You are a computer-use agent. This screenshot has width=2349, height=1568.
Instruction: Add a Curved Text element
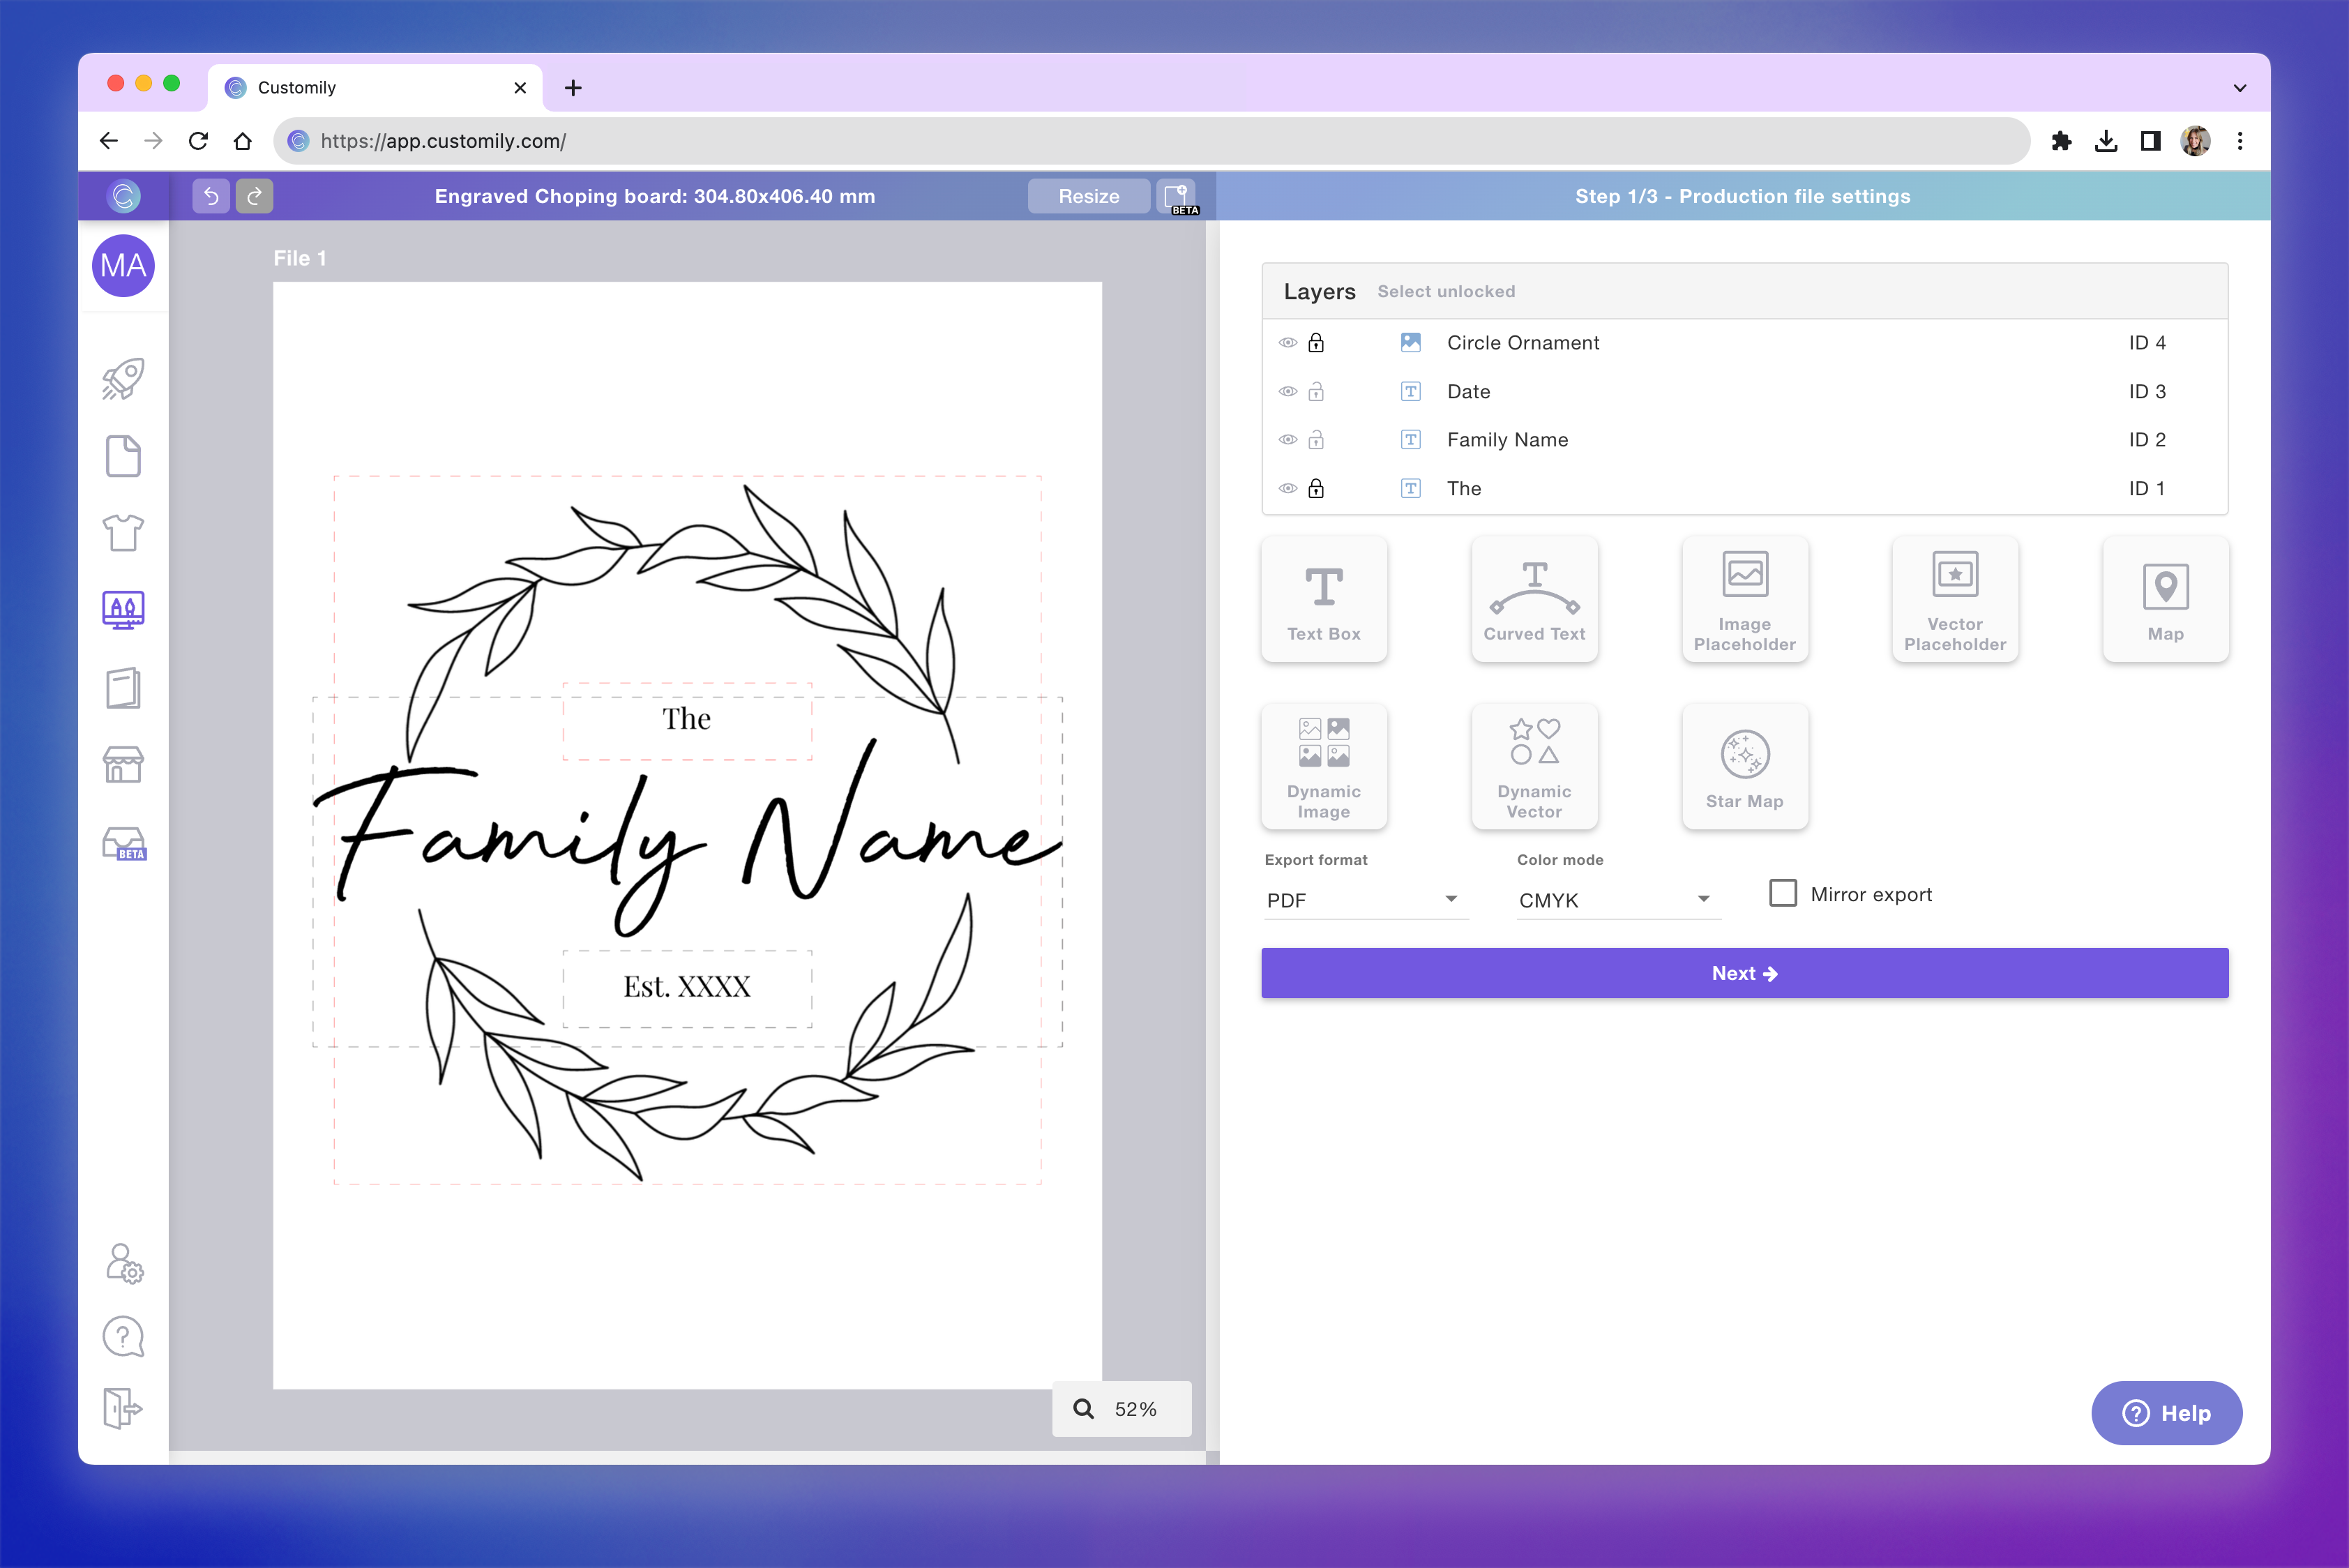click(1534, 598)
